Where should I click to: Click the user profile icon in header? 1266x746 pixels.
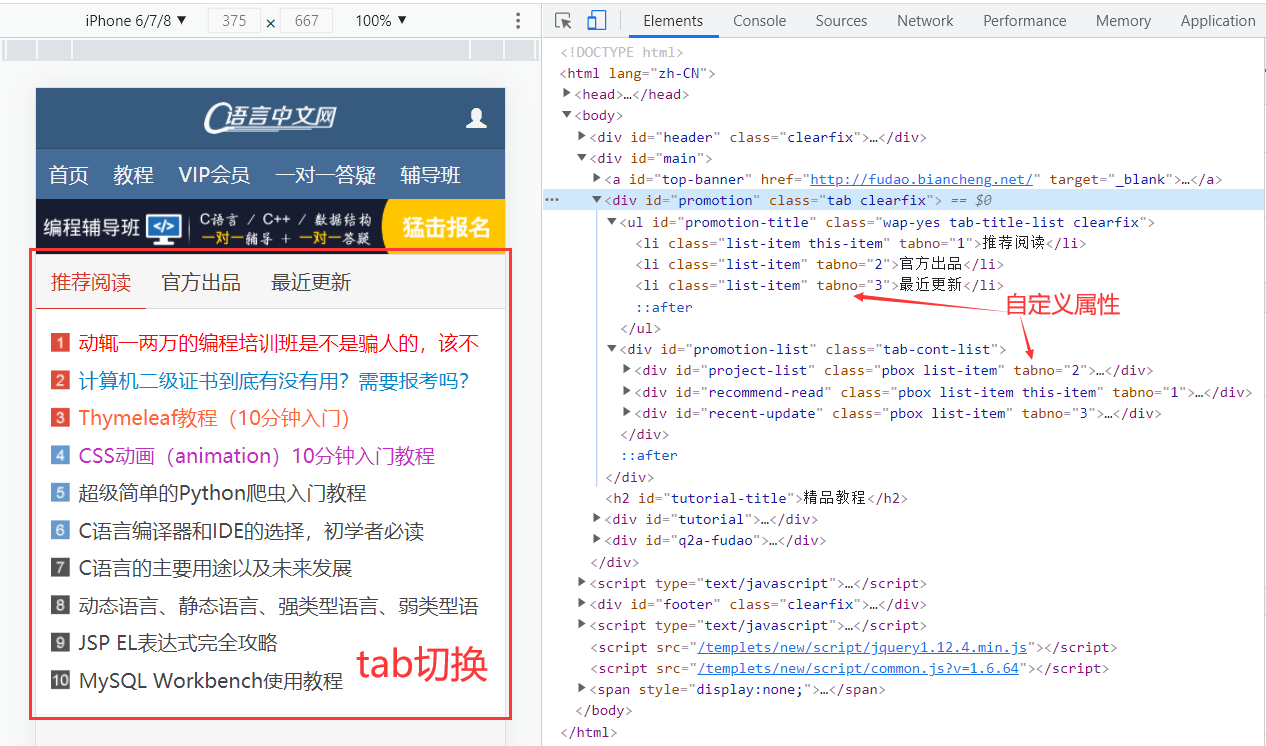click(x=476, y=118)
